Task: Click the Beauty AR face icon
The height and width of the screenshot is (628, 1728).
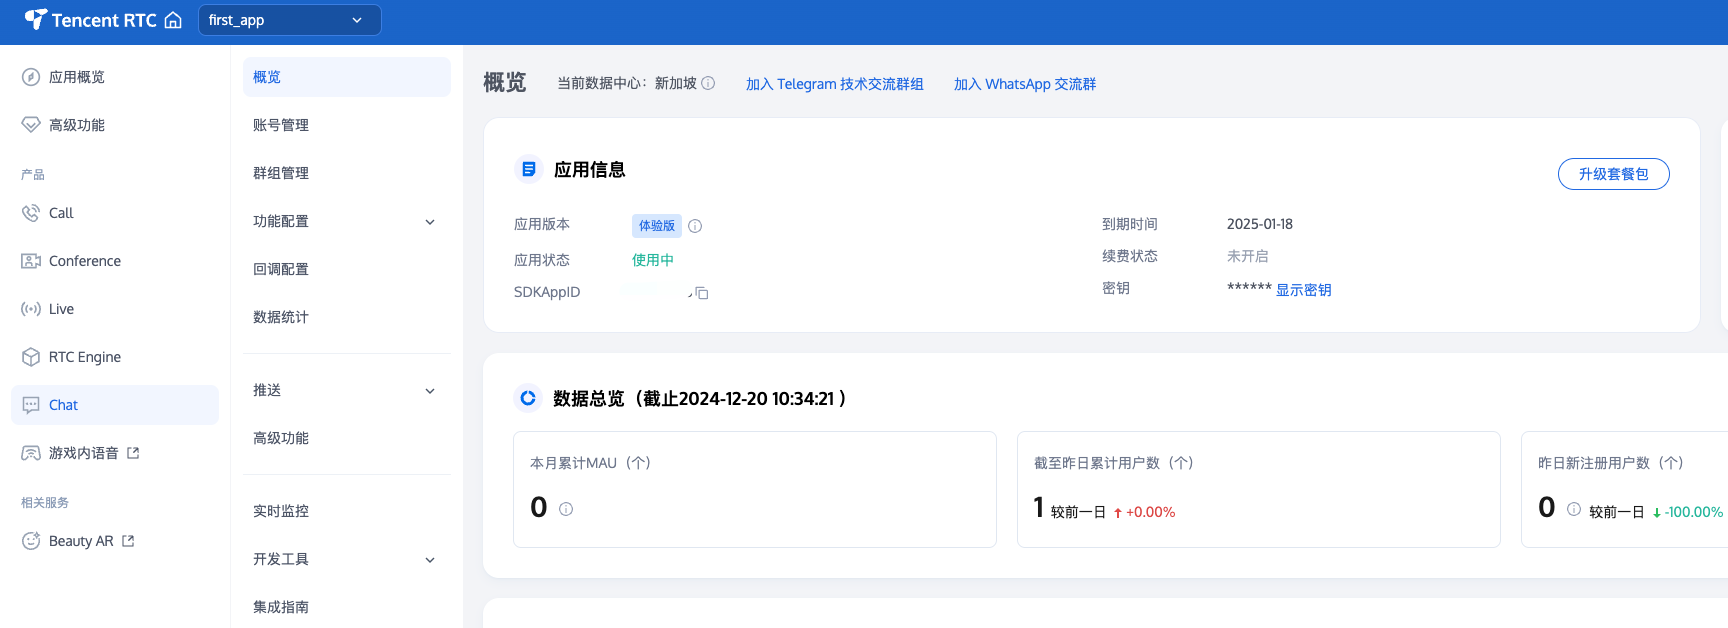Action: (31, 541)
